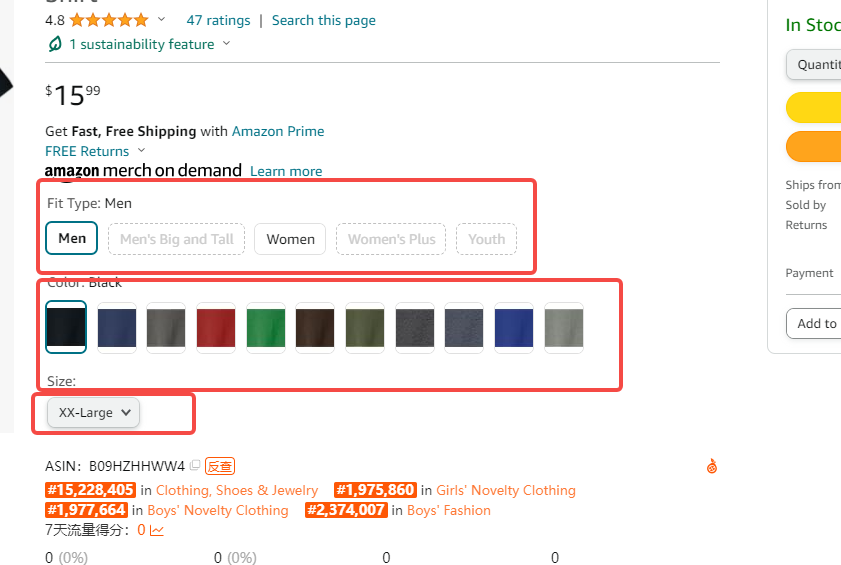
Task: Select the green color swatch
Action: click(x=265, y=328)
